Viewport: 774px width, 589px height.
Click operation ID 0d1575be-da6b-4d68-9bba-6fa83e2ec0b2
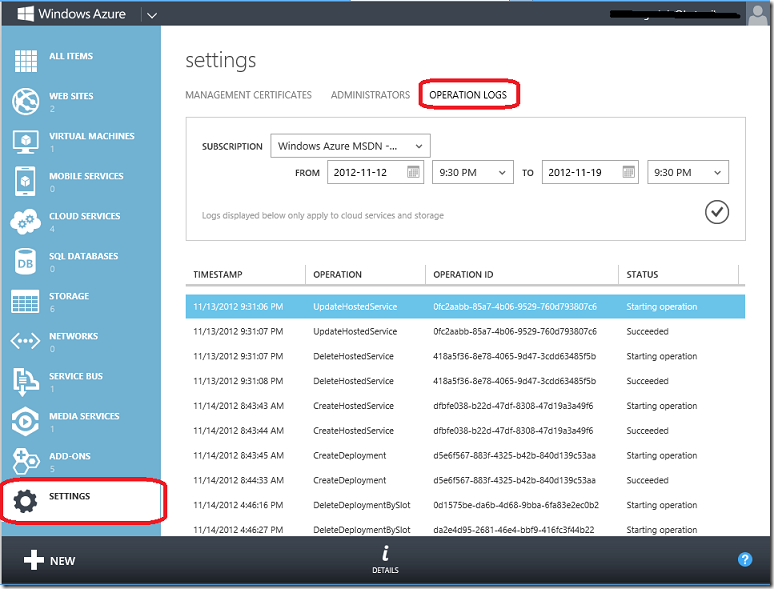(516, 505)
